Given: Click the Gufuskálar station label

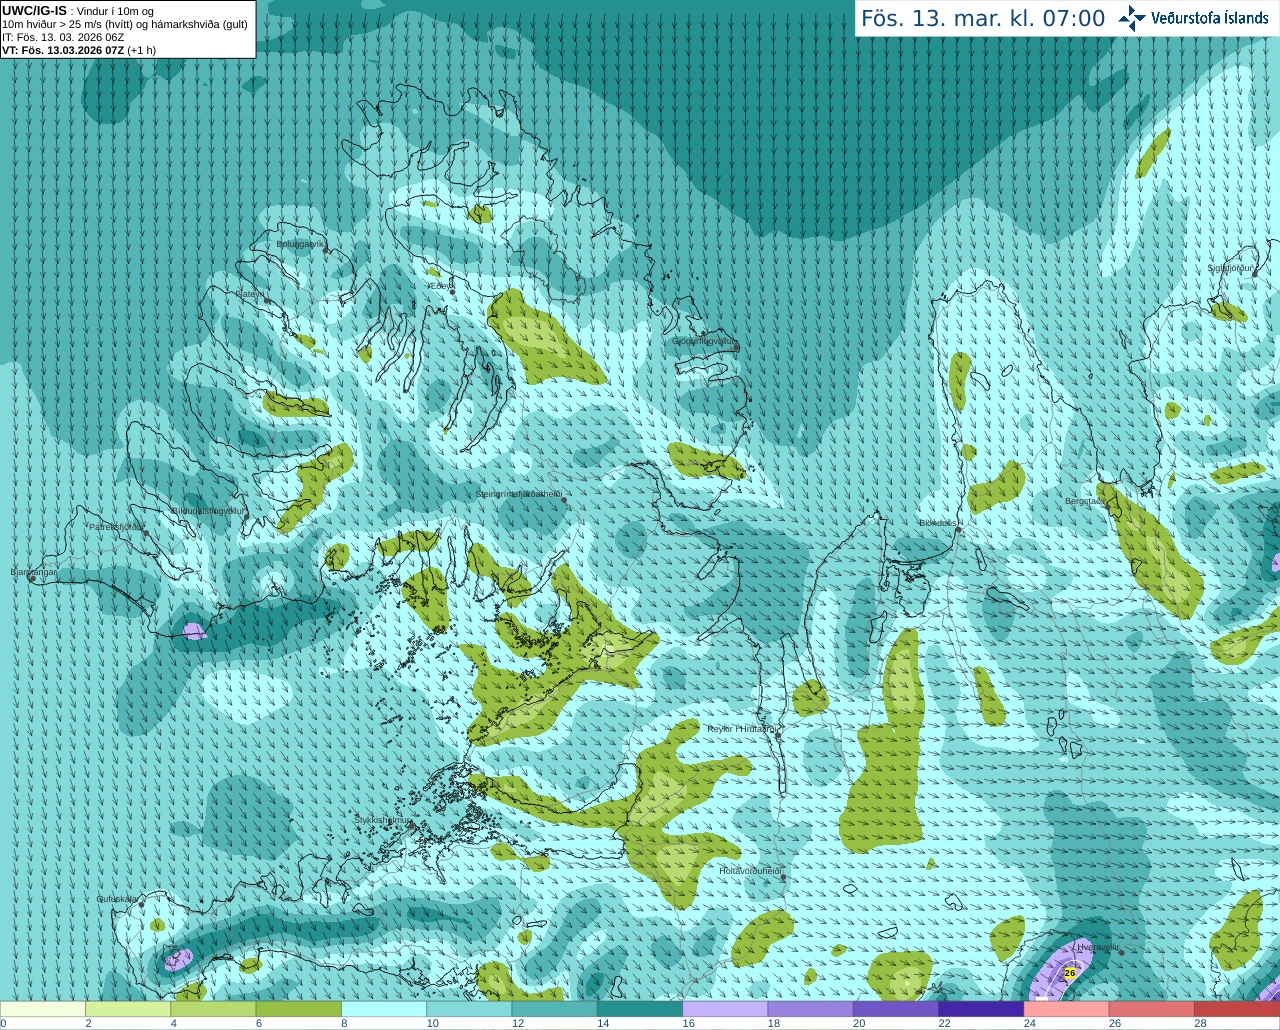Looking at the screenshot, I should point(117,899).
